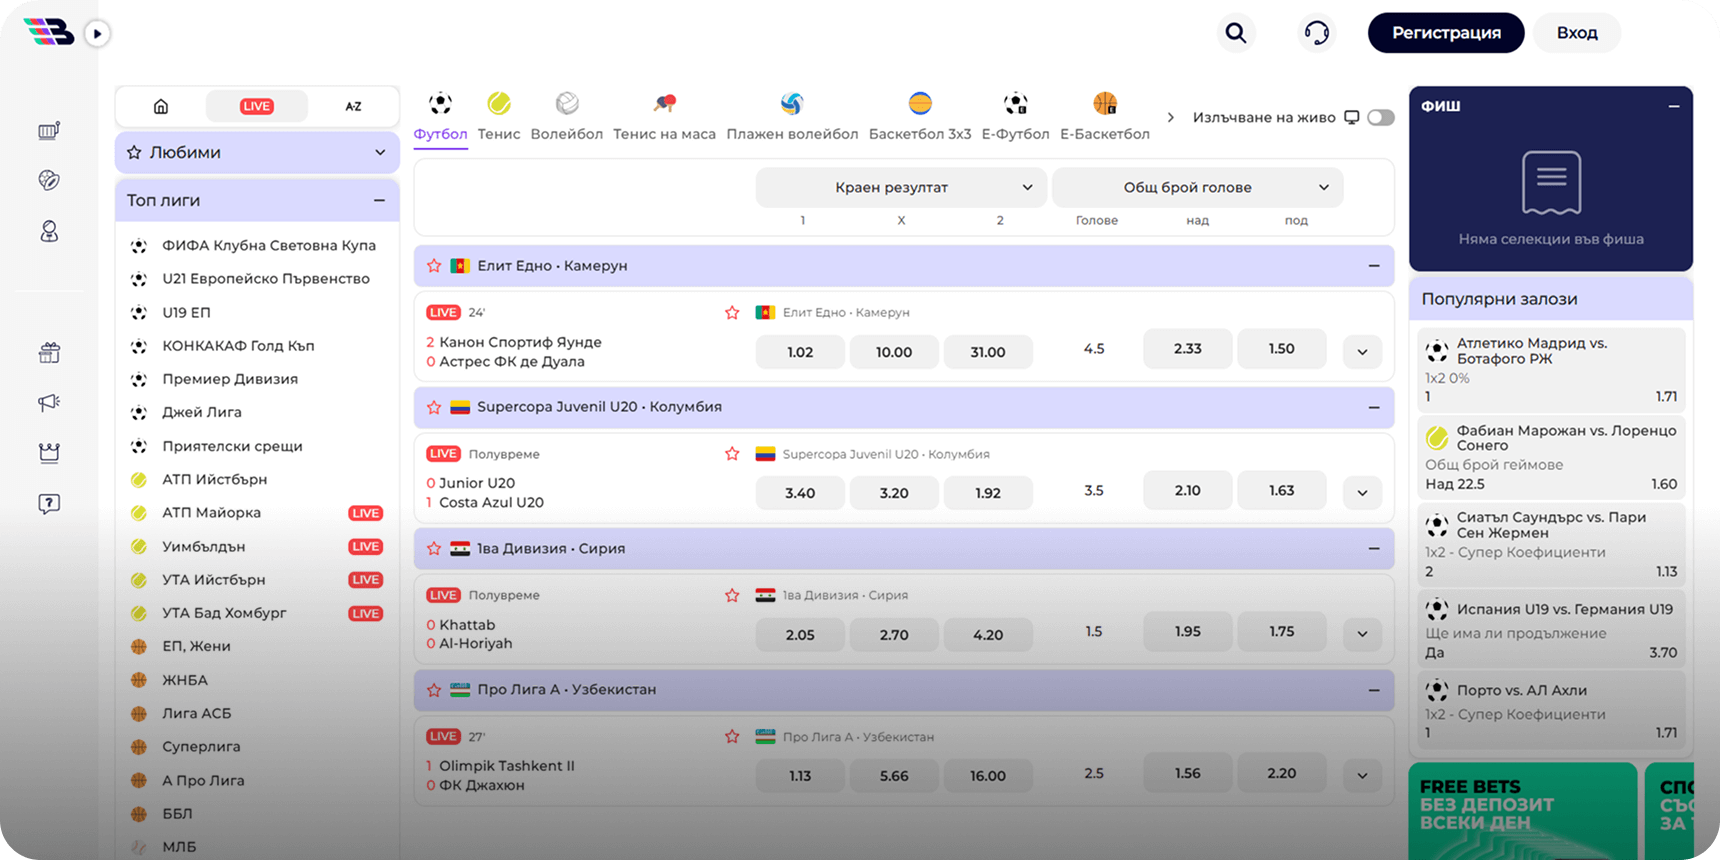Image resolution: width=1720 pixels, height=860 pixels.
Task: Favorite the Елит Едно Камерун league star
Action: coord(434,266)
